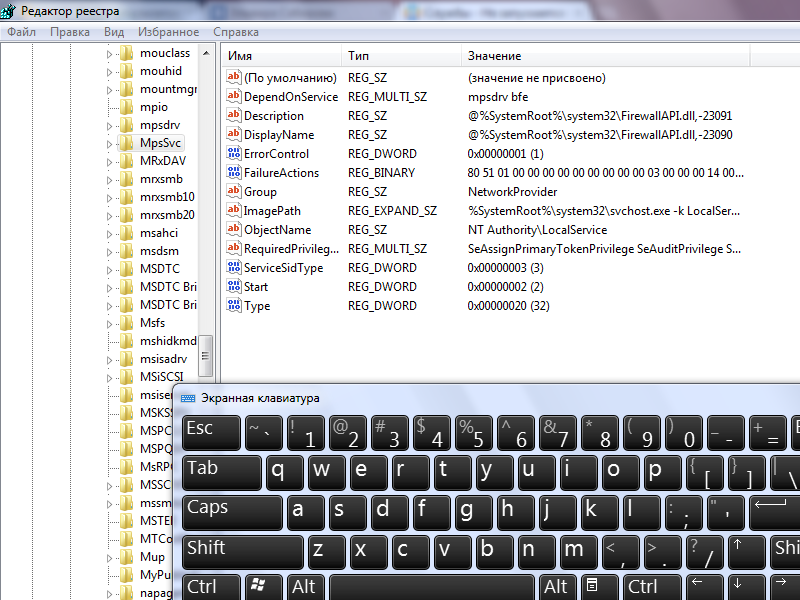Select the MpsSvc folder icon
Image resolution: width=800 pixels, height=600 pixels.
pos(126,143)
